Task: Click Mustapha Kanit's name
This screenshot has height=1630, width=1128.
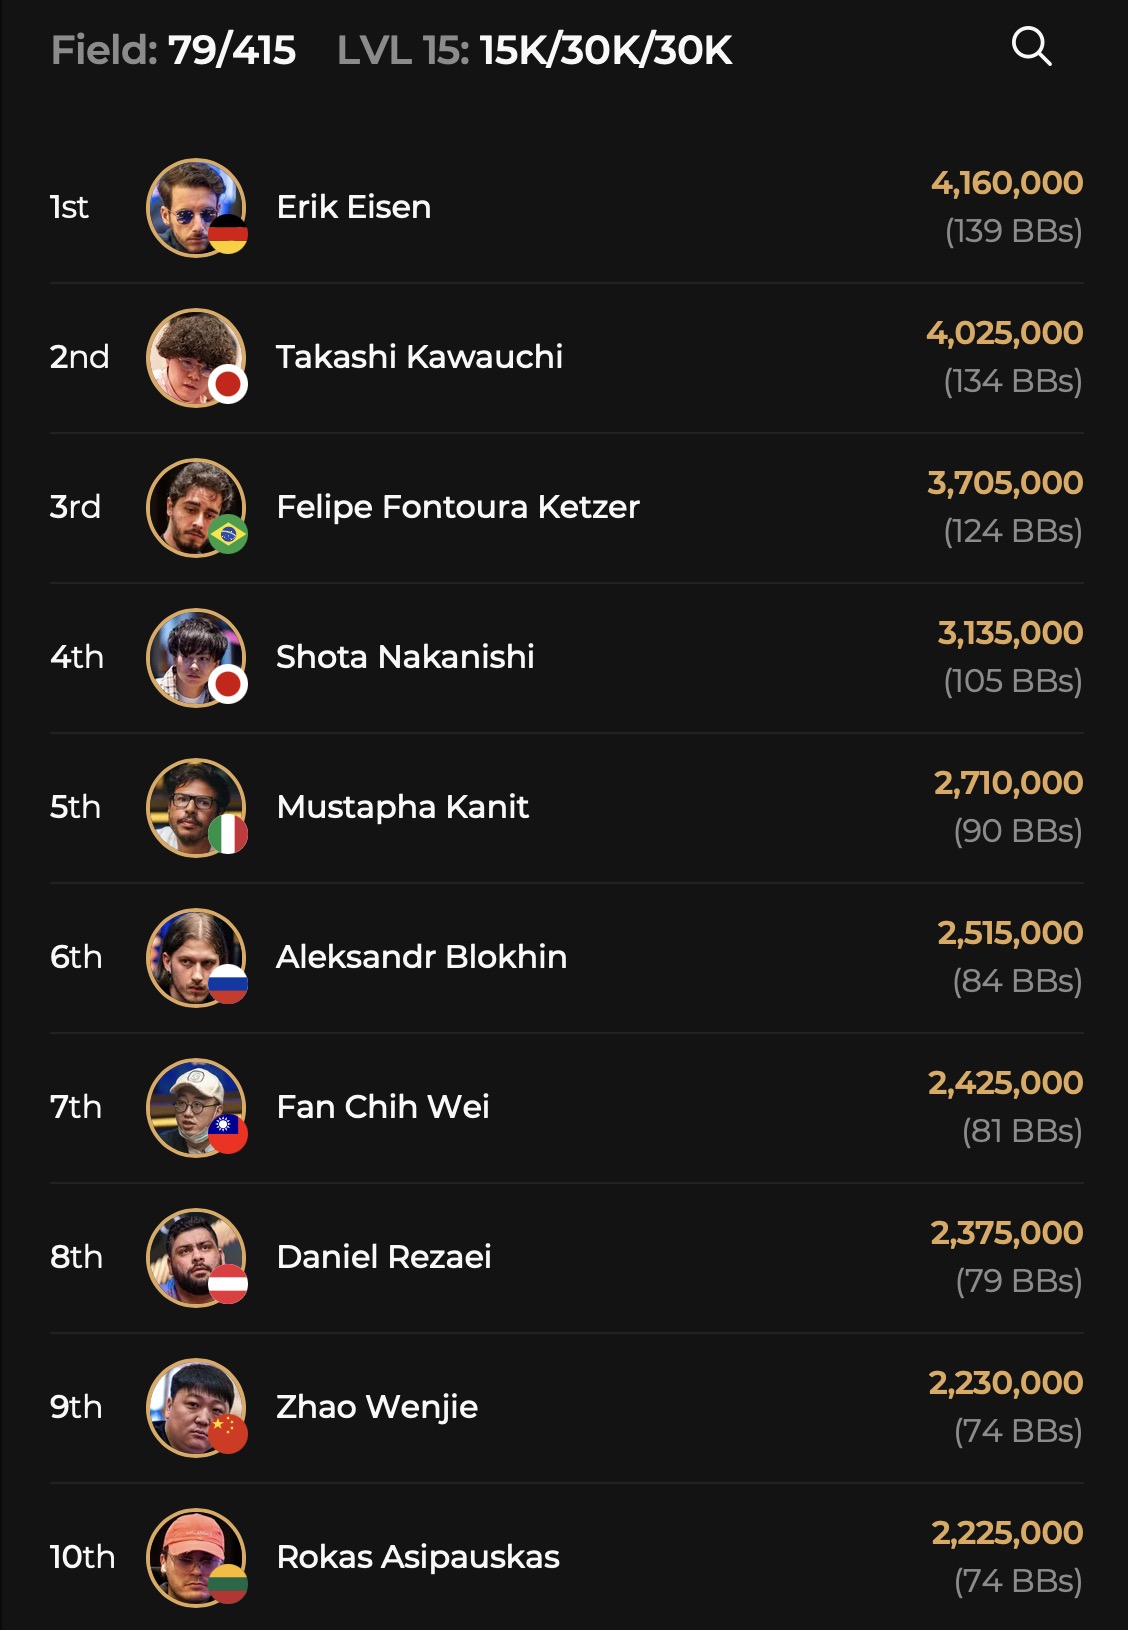Action: (x=402, y=807)
